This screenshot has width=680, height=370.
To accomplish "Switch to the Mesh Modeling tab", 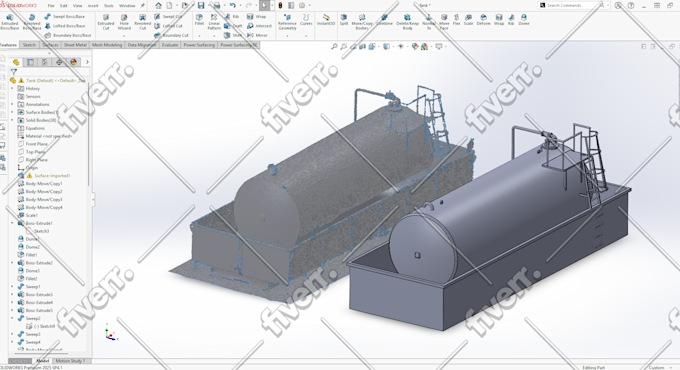I will (x=107, y=45).
